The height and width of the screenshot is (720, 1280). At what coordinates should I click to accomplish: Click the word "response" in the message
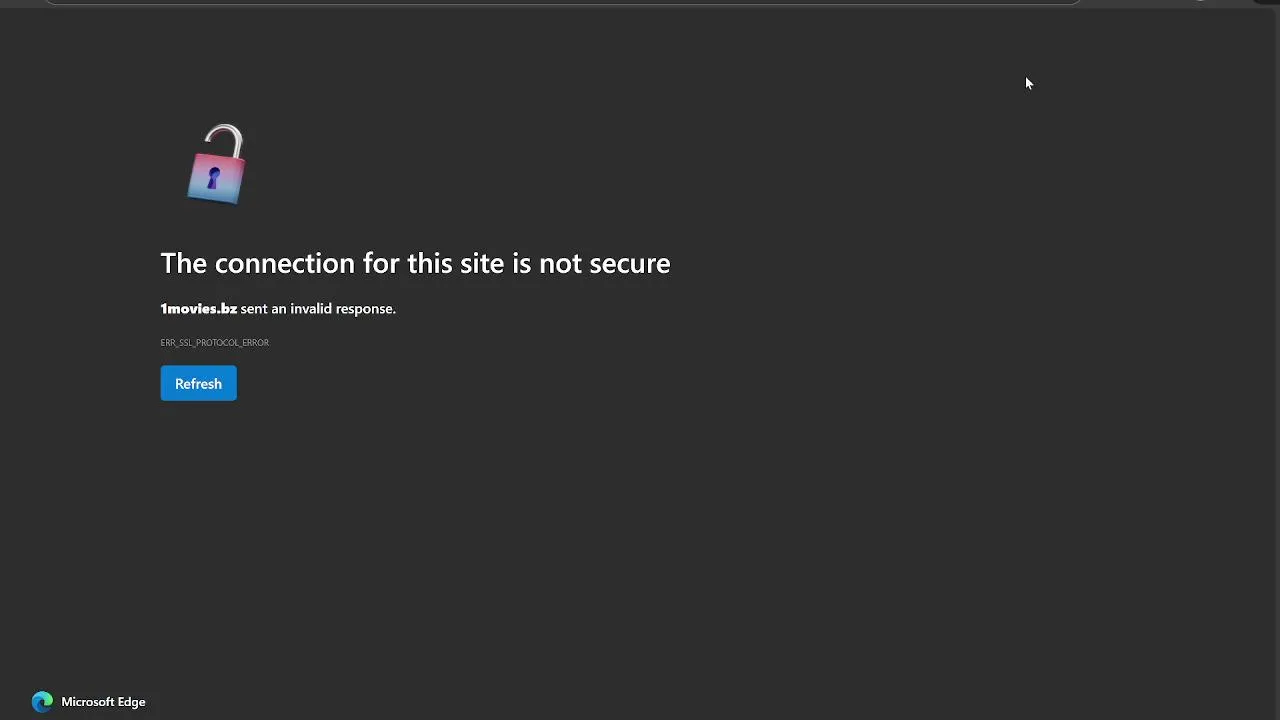(365, 309)
